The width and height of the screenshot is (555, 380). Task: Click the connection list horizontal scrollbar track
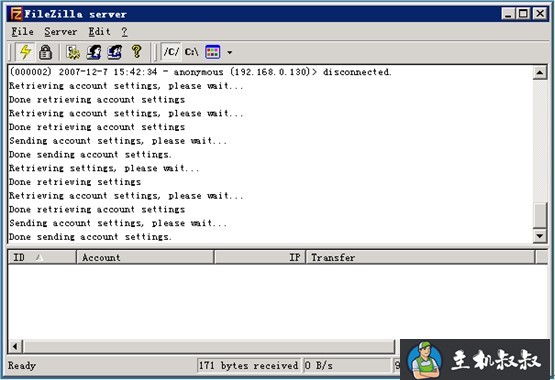click(x=209, y=346)
